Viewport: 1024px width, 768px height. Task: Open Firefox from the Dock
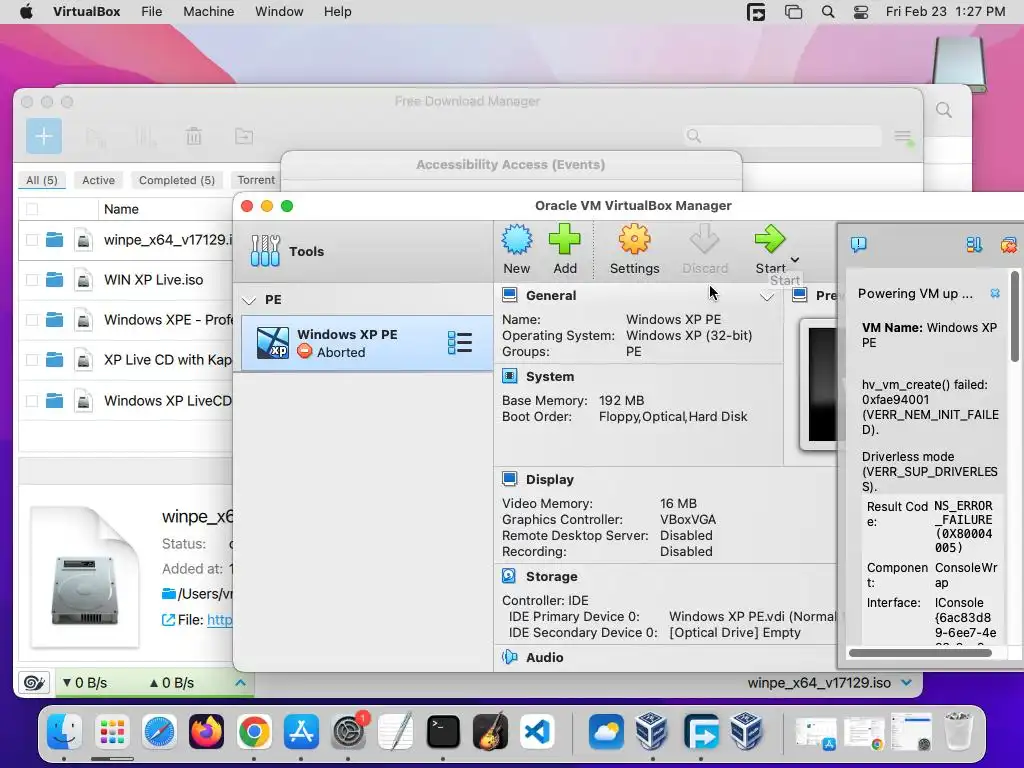[x=206, y=731]
